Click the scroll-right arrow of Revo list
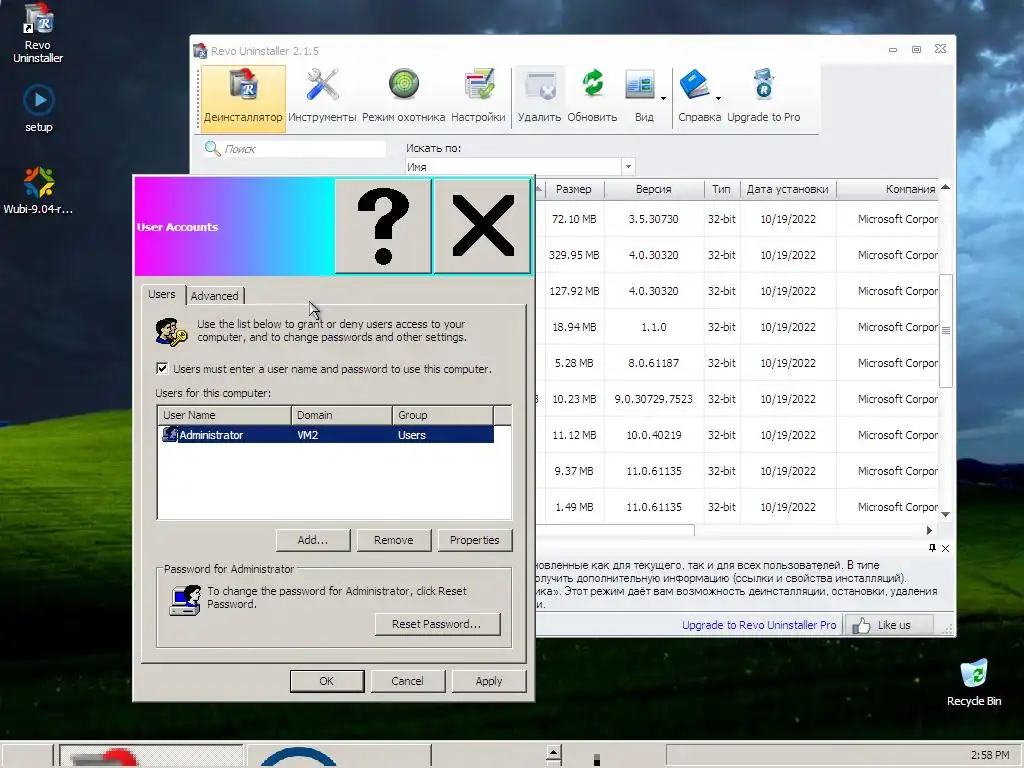This screenshot has height=768, width=1024. pos(929,530)
